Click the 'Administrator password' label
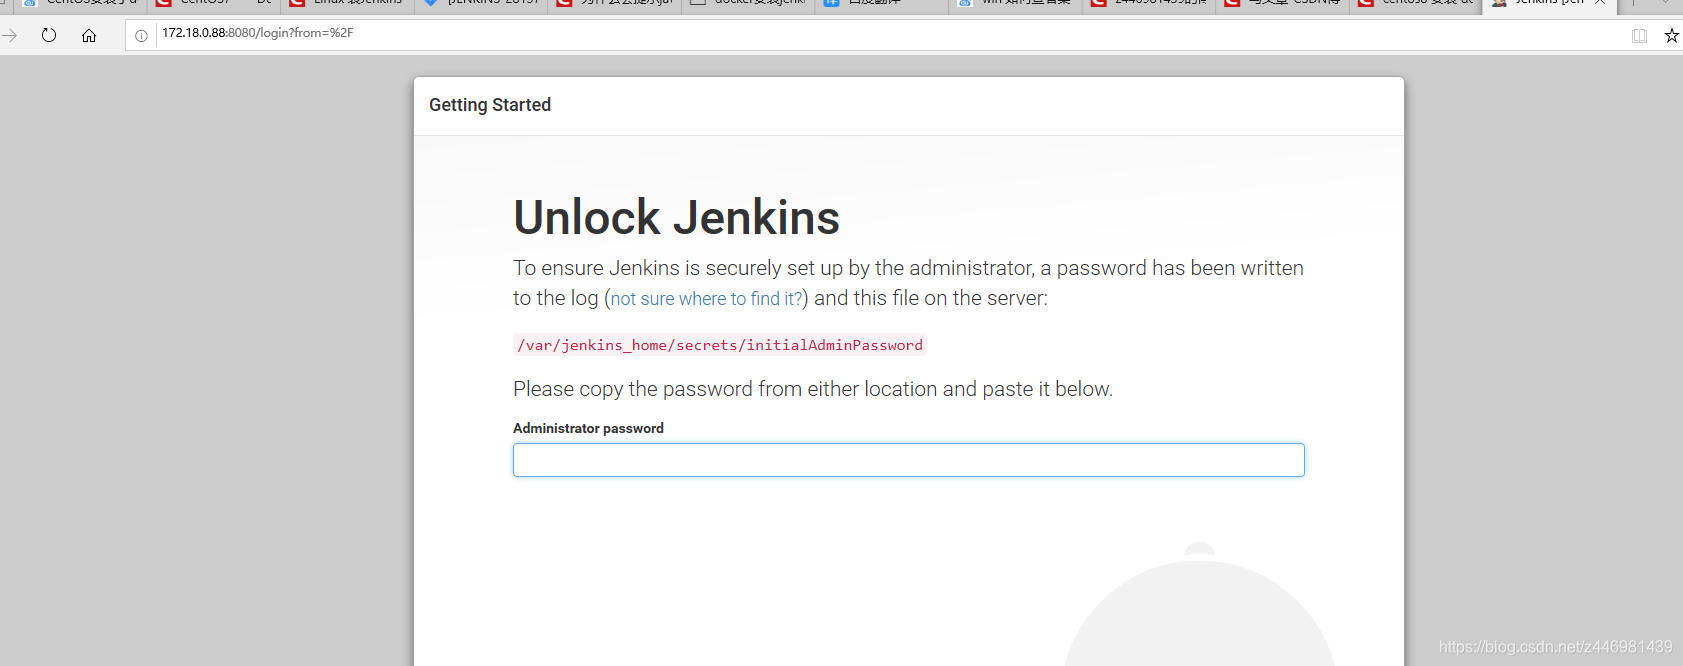The height and width of the screenshot is (666, 1683). pyautogui.click(x=588, y=428)
